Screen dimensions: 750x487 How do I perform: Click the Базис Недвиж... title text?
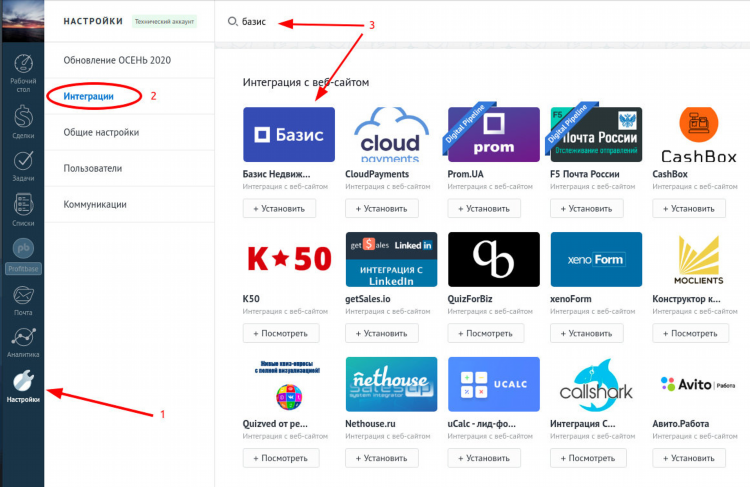(276, 174)
